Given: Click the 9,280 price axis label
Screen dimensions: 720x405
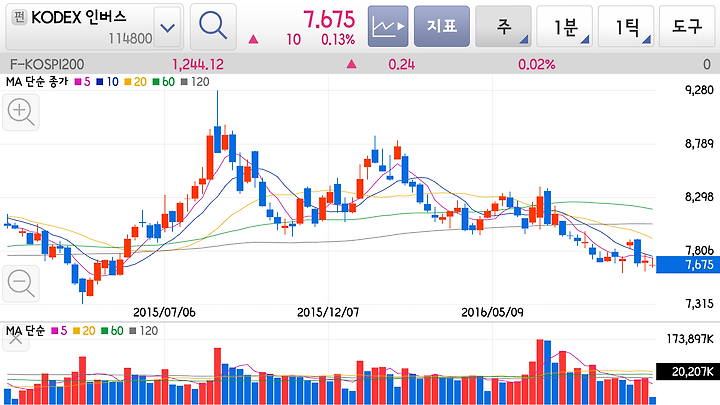Looking at the screenshot, I should click(x=699, y=90).
